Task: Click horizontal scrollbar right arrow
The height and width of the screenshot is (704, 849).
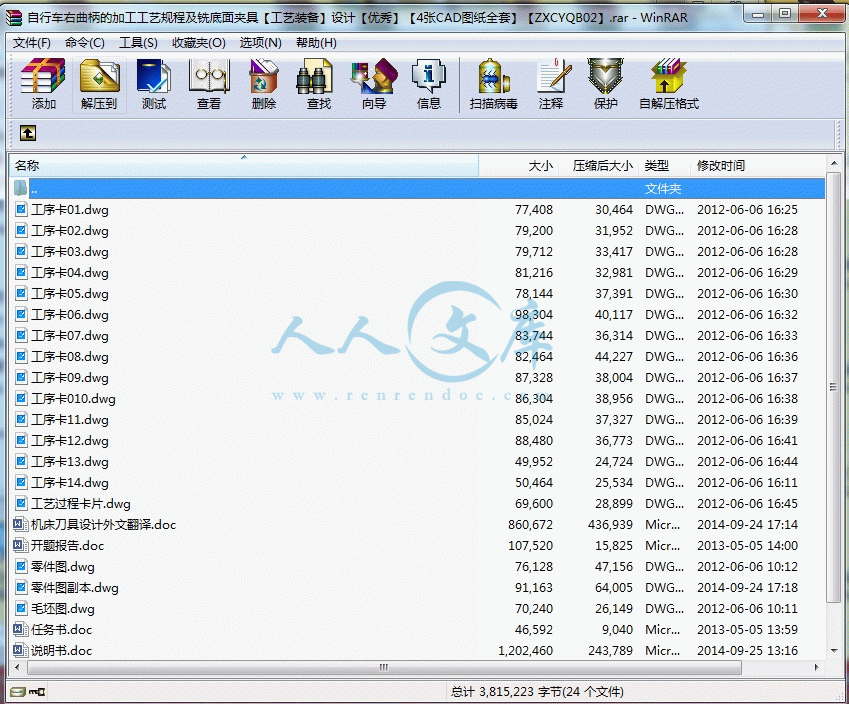Action: [x=817, y=667]
